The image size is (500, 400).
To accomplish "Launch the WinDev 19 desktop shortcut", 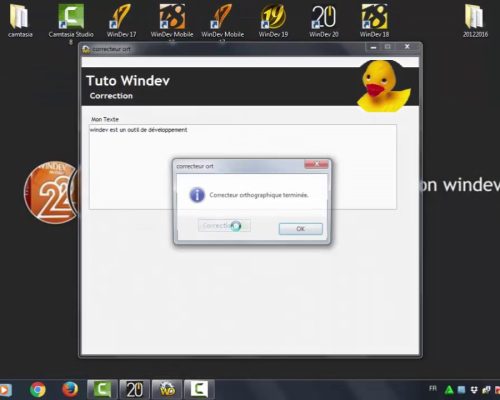I will [273, 20].
